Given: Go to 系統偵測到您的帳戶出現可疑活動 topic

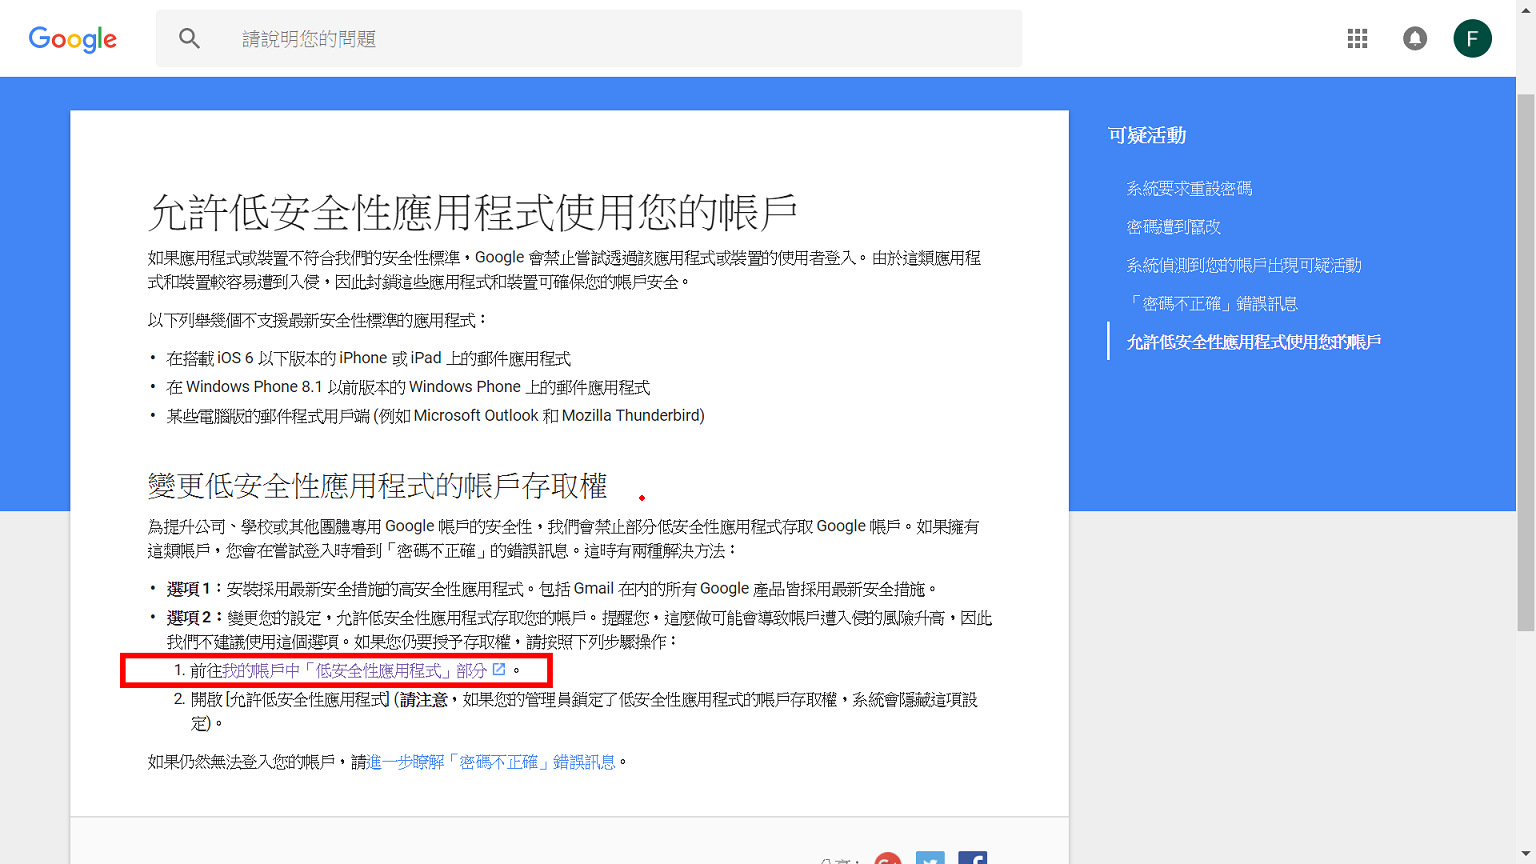Looking at the screenshot, I should [1243, 265].
